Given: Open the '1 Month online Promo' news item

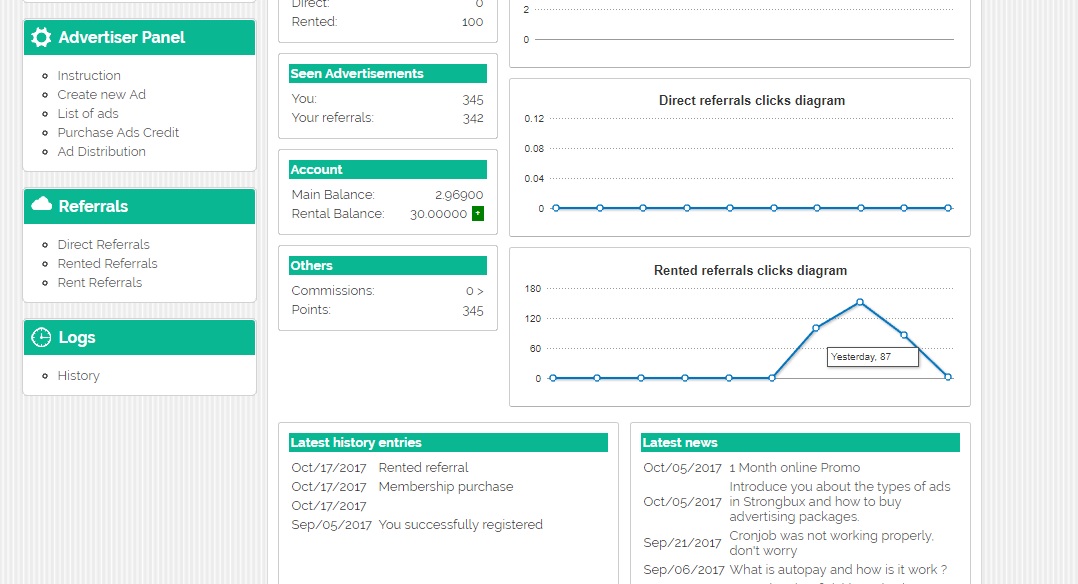Looking at the screenshot, I should [794, 467].
